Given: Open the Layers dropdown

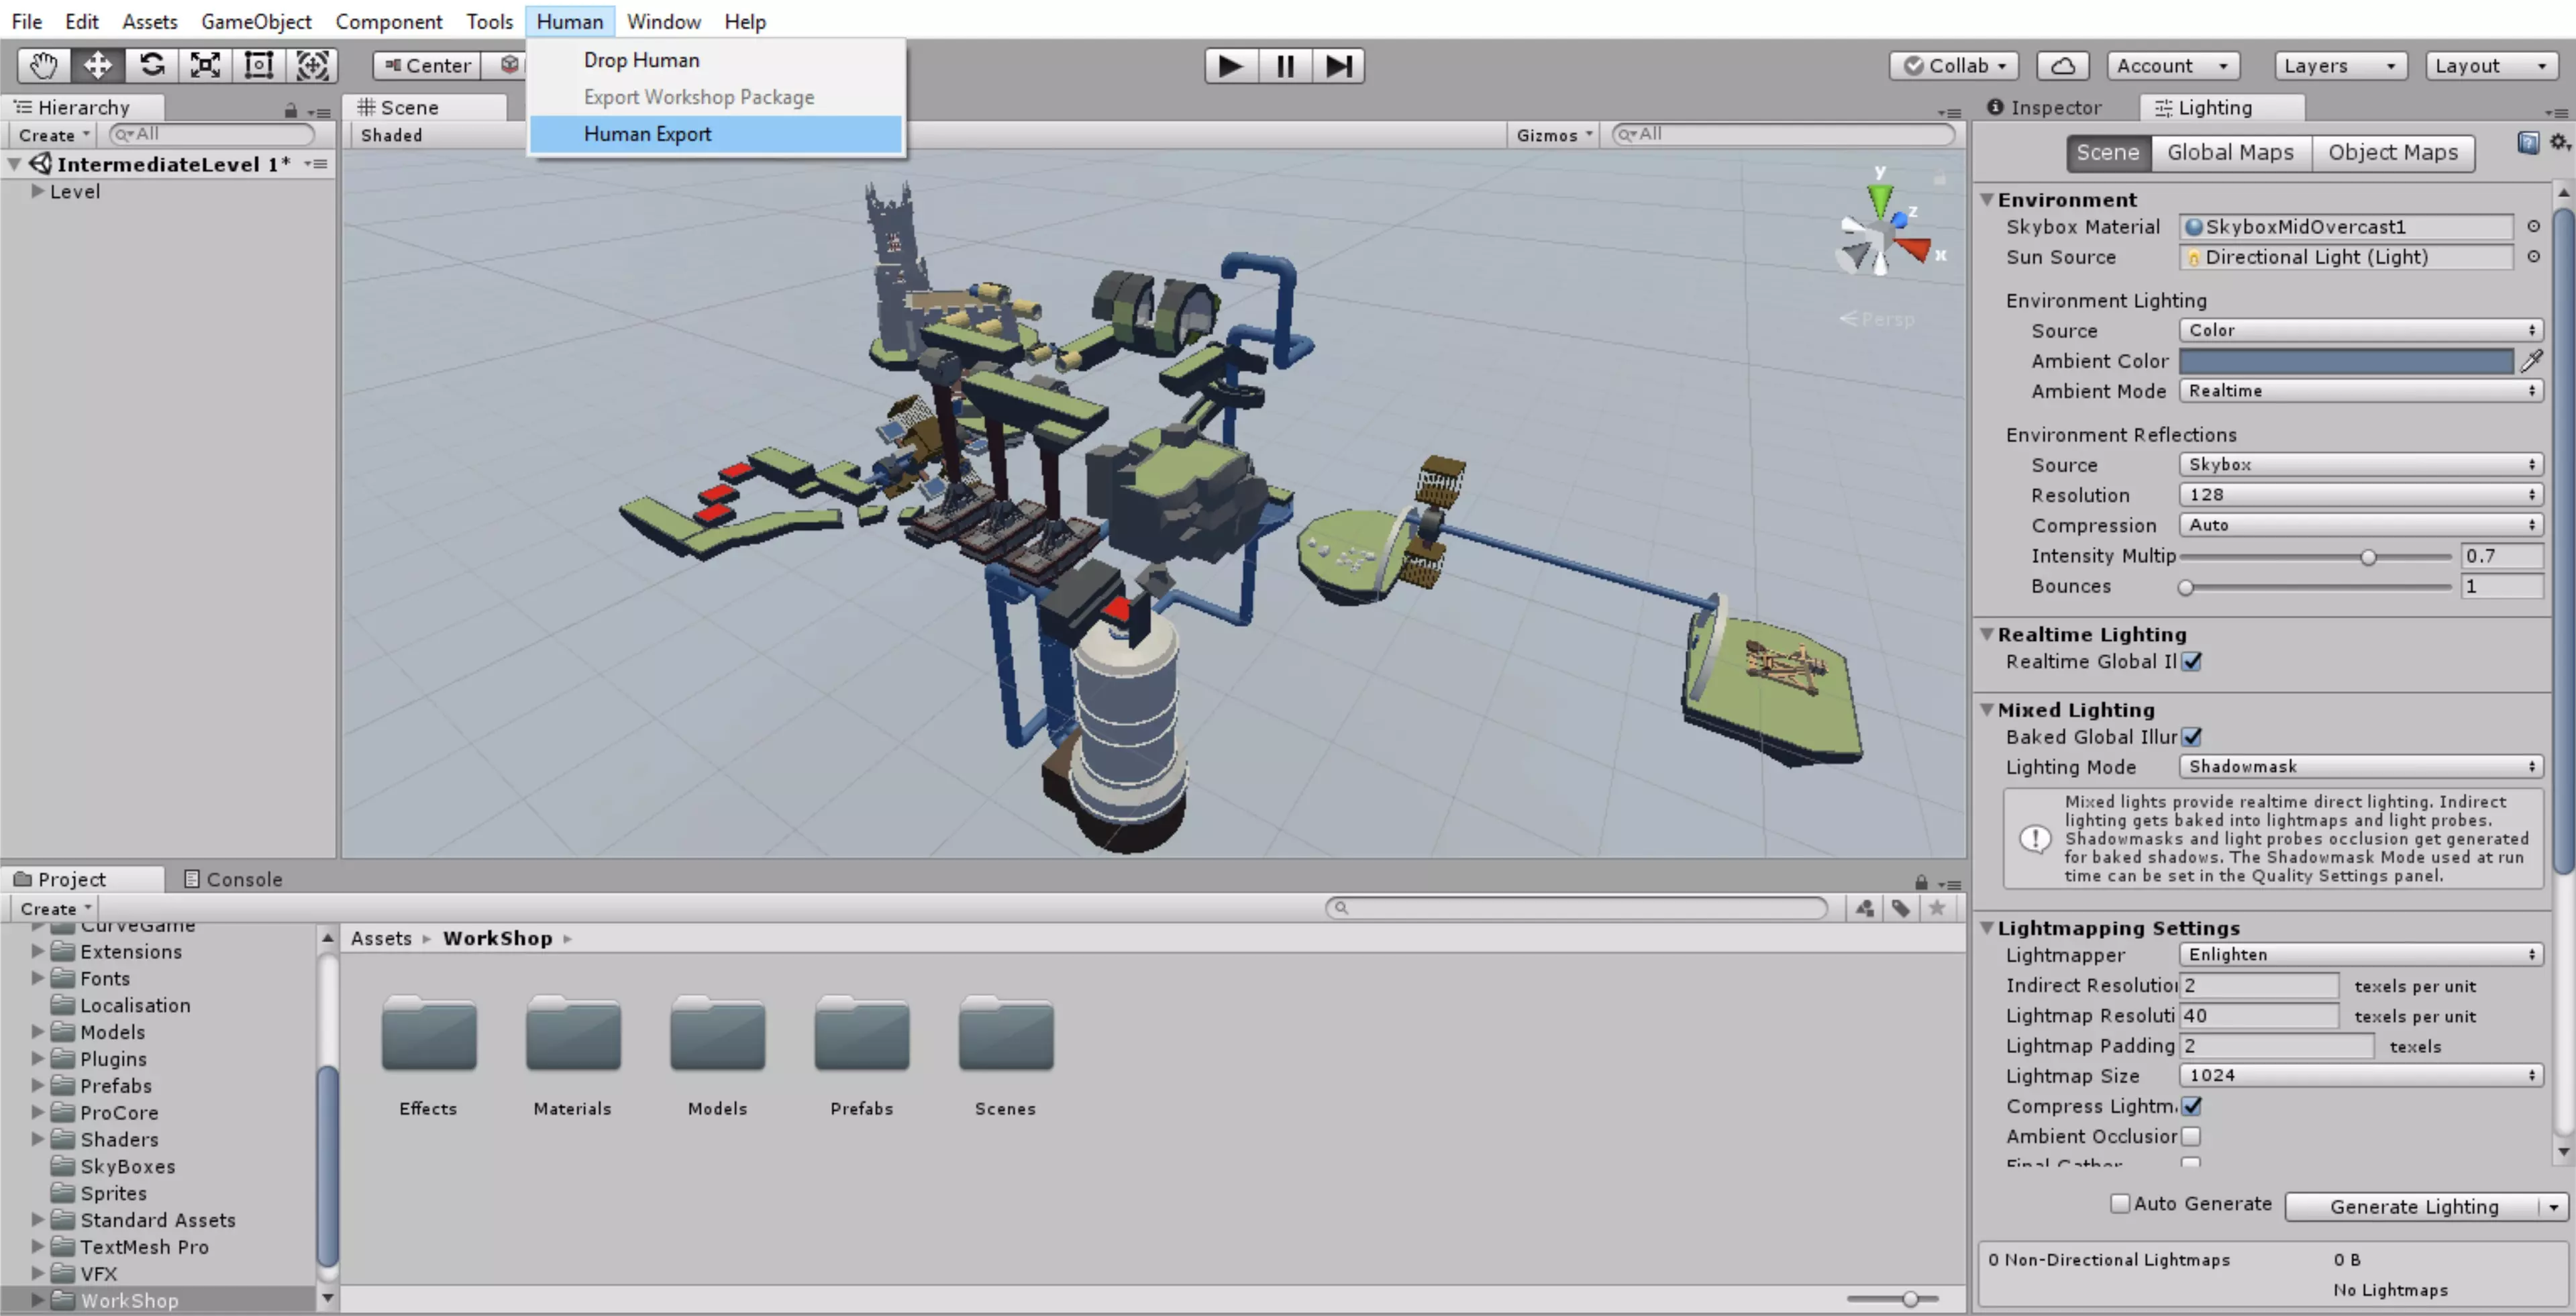Looking at the screenshot, I should [x=2340, y=66].
